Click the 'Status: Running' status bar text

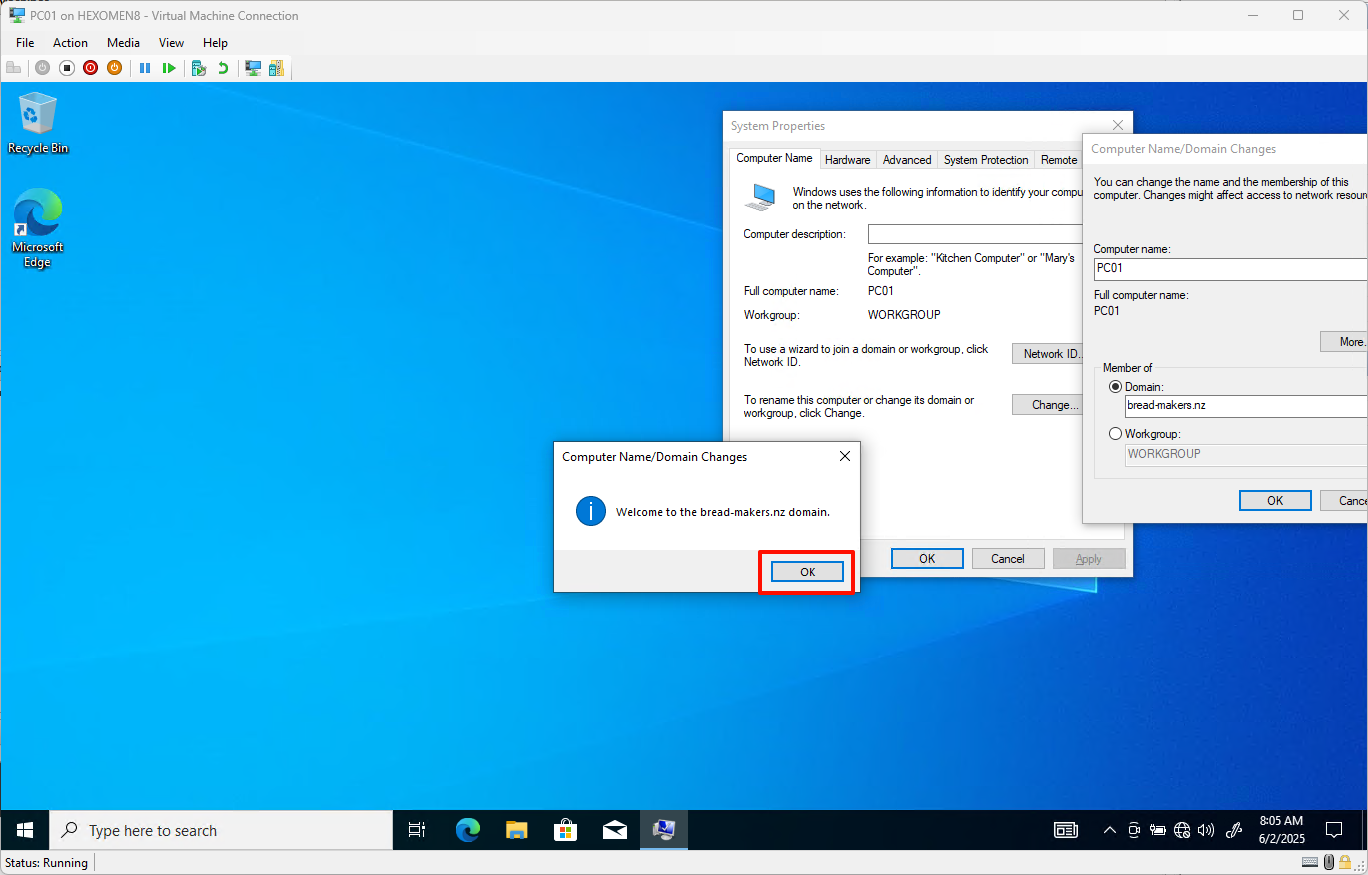46,863
